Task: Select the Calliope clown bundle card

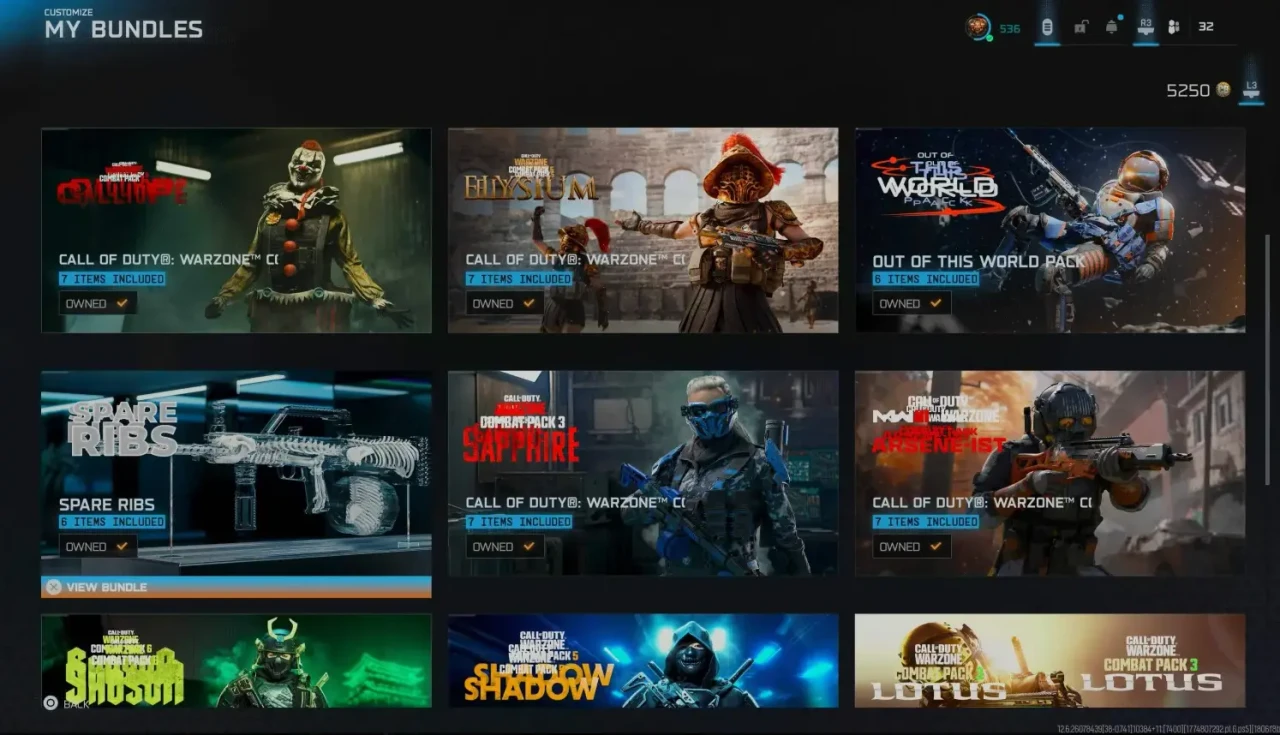Action: pos(236,230)
